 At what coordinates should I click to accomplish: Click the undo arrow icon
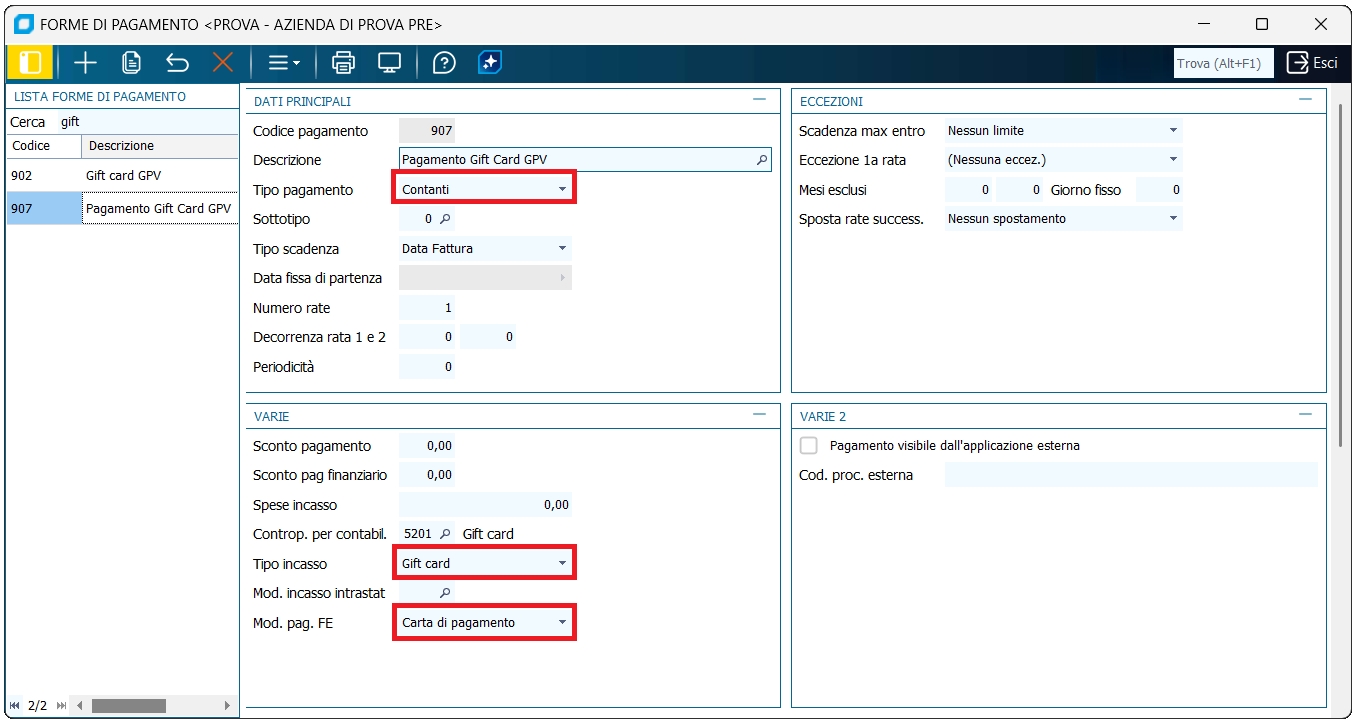177,63
